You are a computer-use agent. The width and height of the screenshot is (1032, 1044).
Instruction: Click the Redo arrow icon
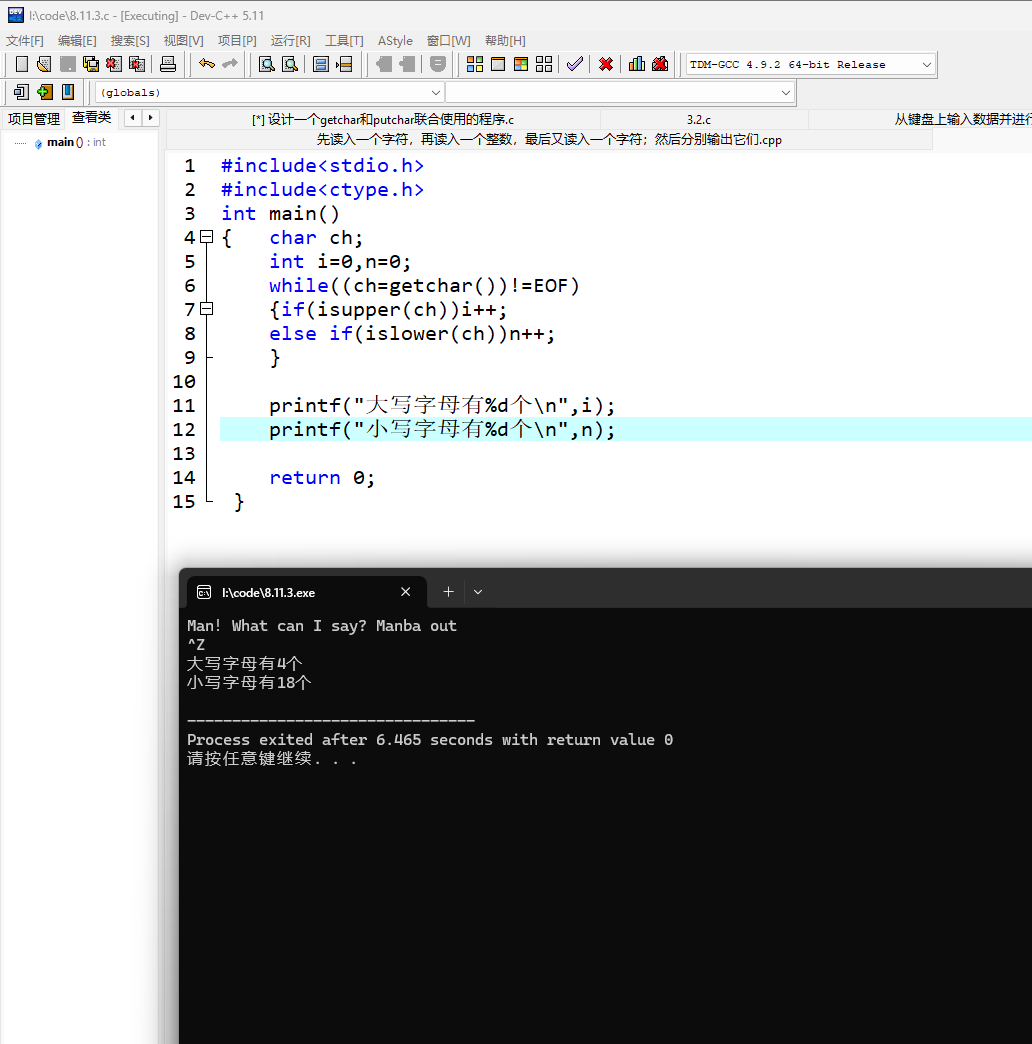230,64
